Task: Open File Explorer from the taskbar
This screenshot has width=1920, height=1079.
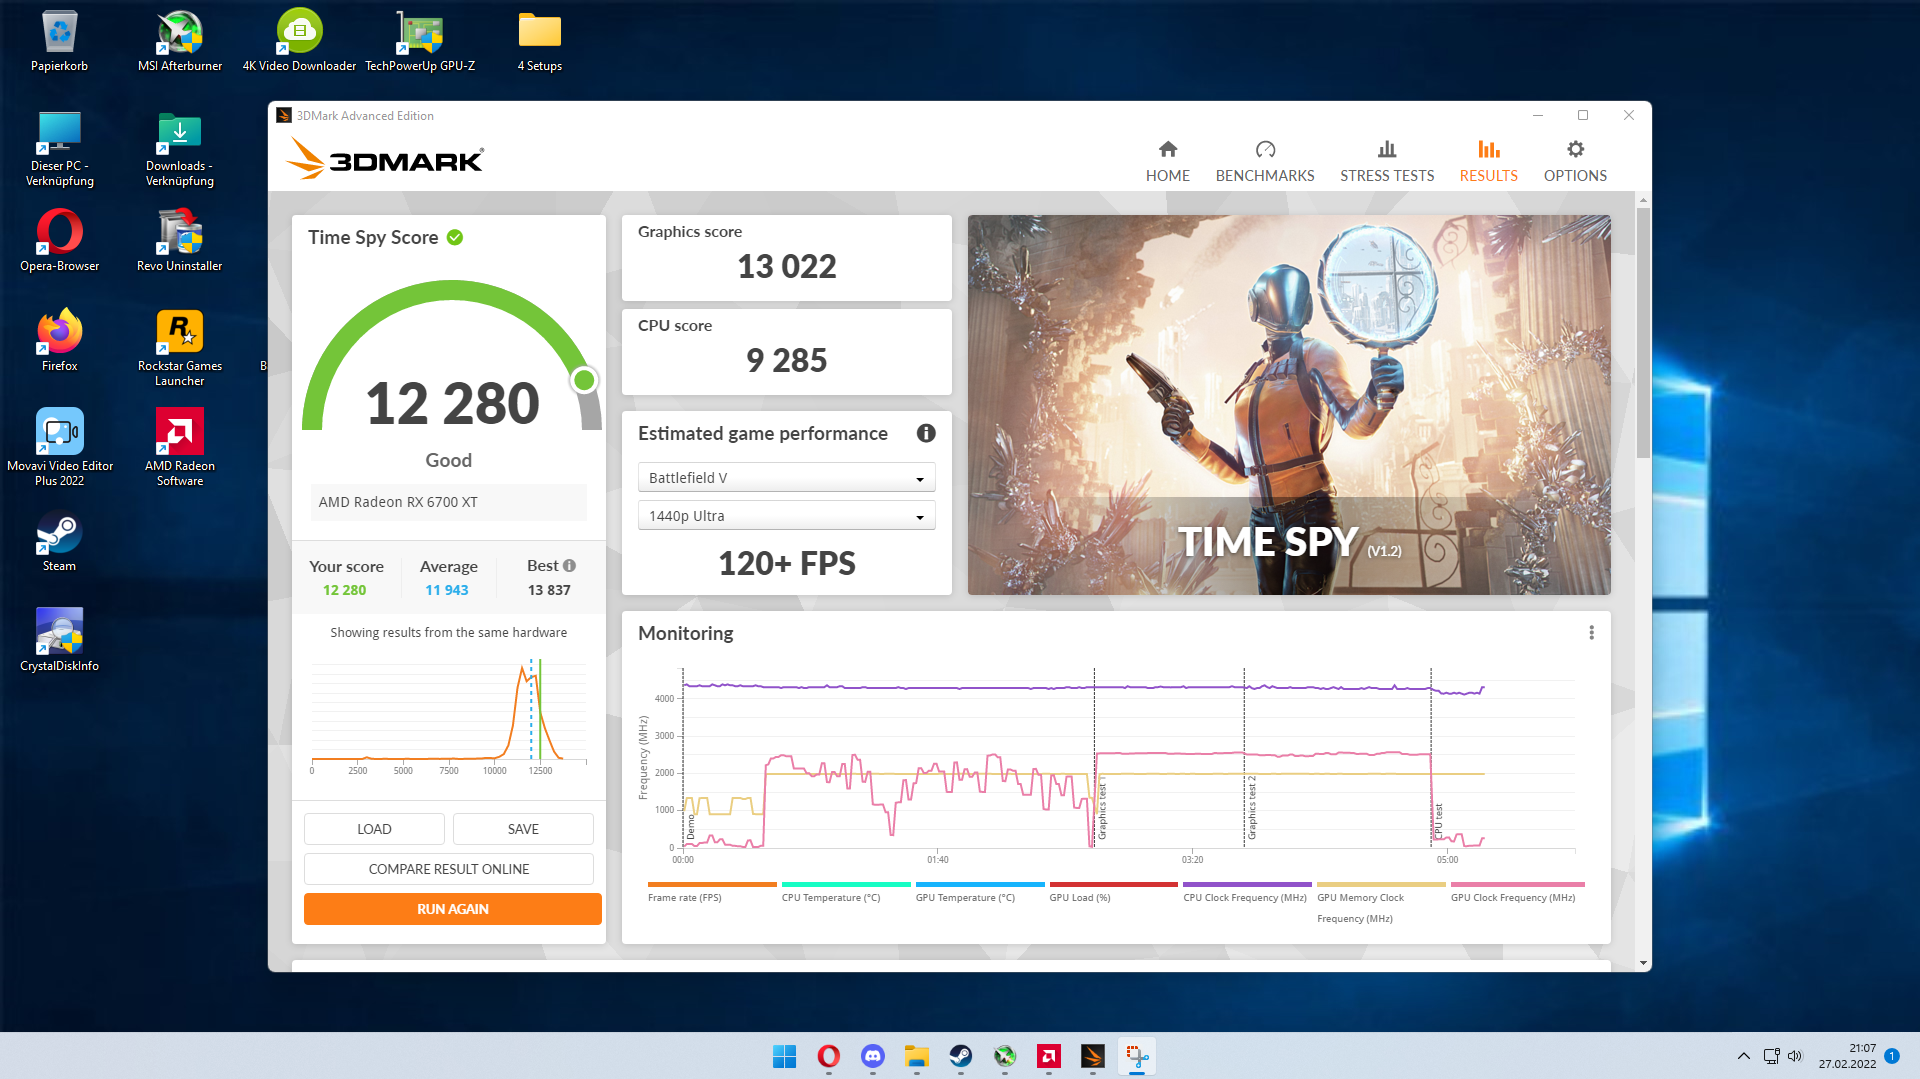Action: pos(917,1056)
